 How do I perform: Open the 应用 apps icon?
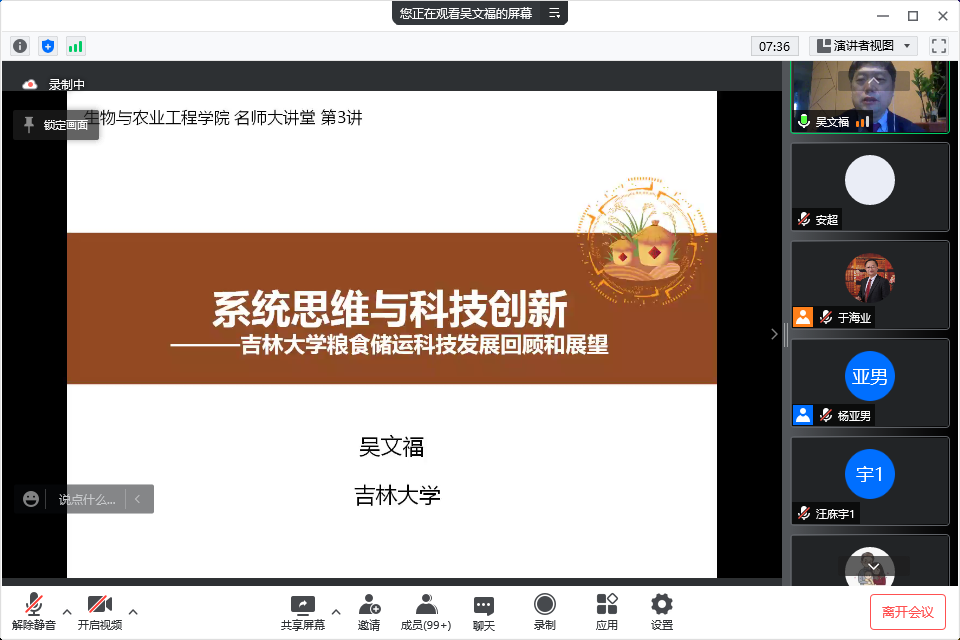(607, 611)
